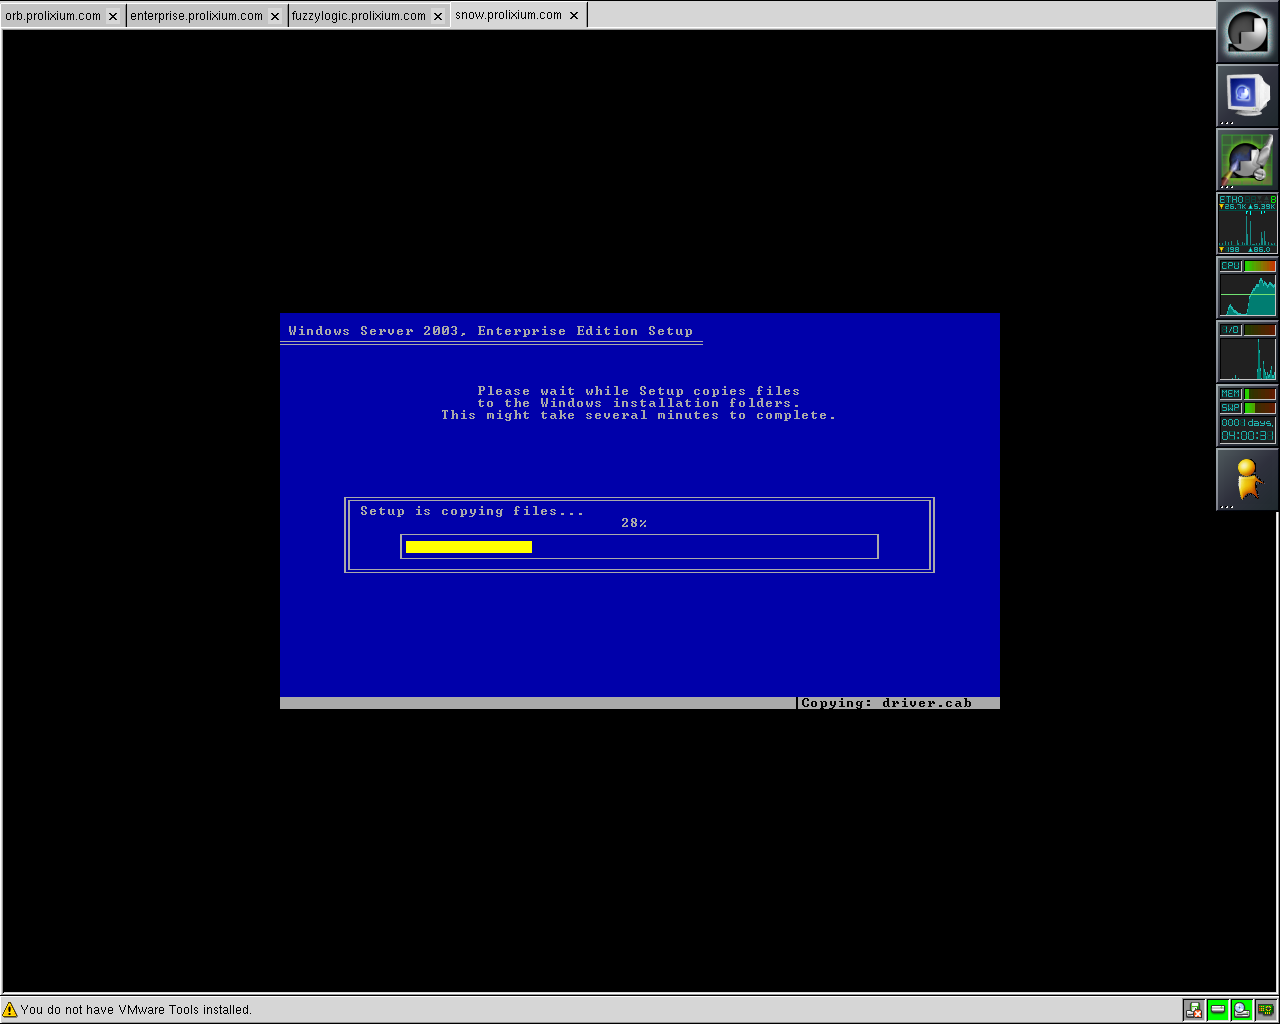
Task: Click the 28% progress text
Action: coord(634,523)
